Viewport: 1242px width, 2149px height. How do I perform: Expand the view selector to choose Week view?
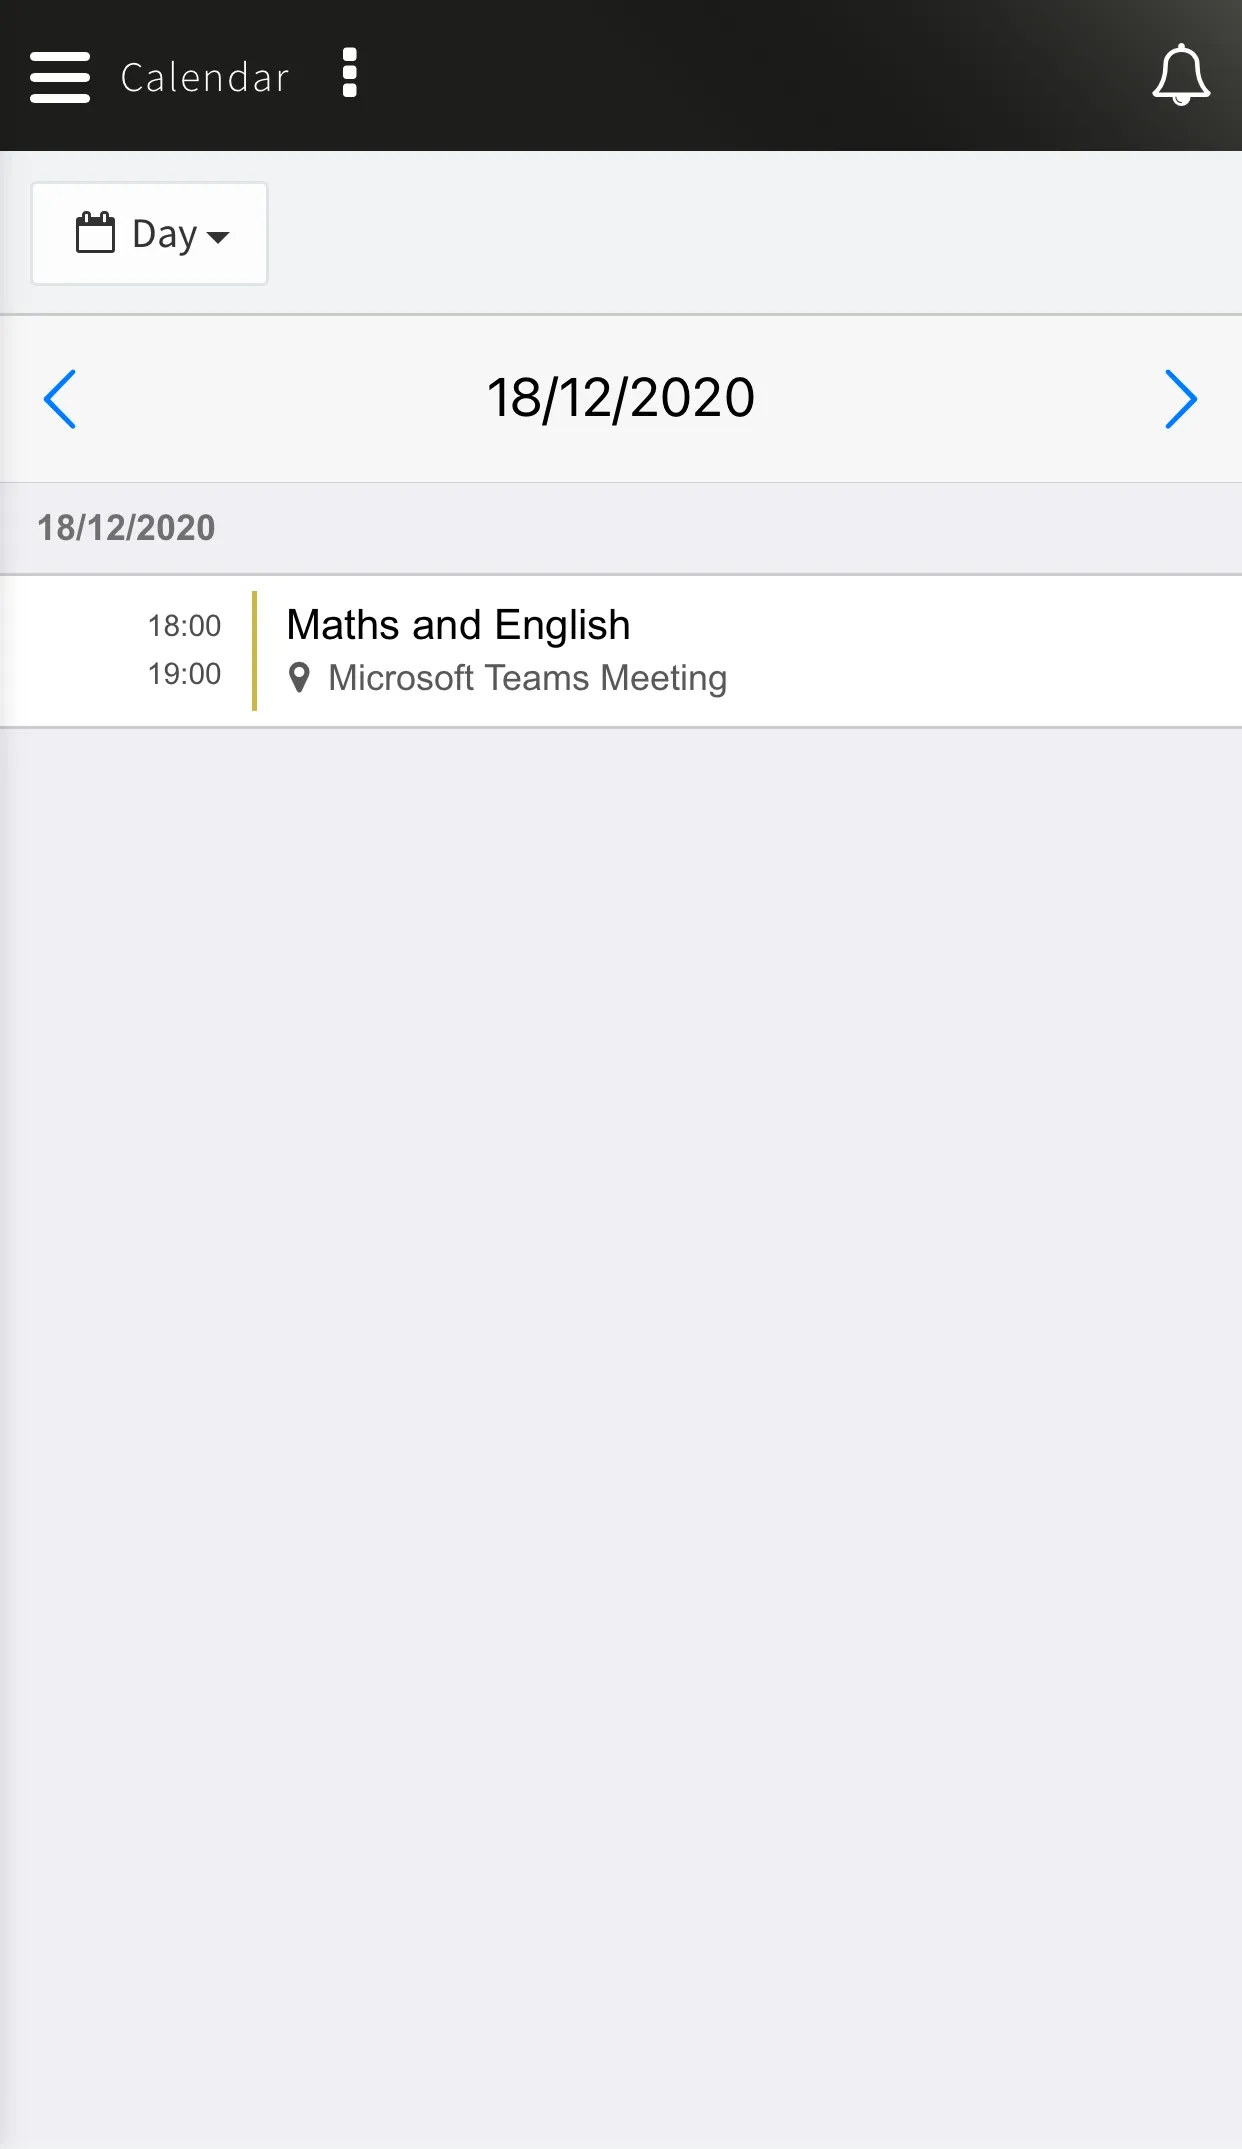click(149, 233)
